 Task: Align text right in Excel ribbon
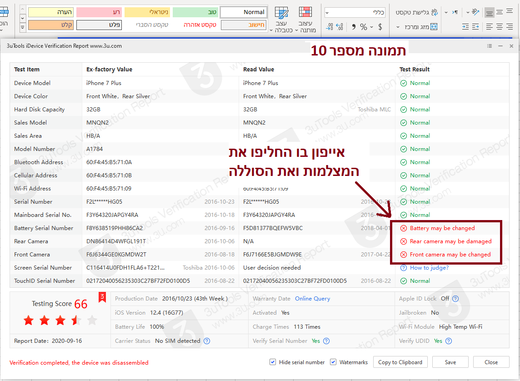tap(509, 26)
